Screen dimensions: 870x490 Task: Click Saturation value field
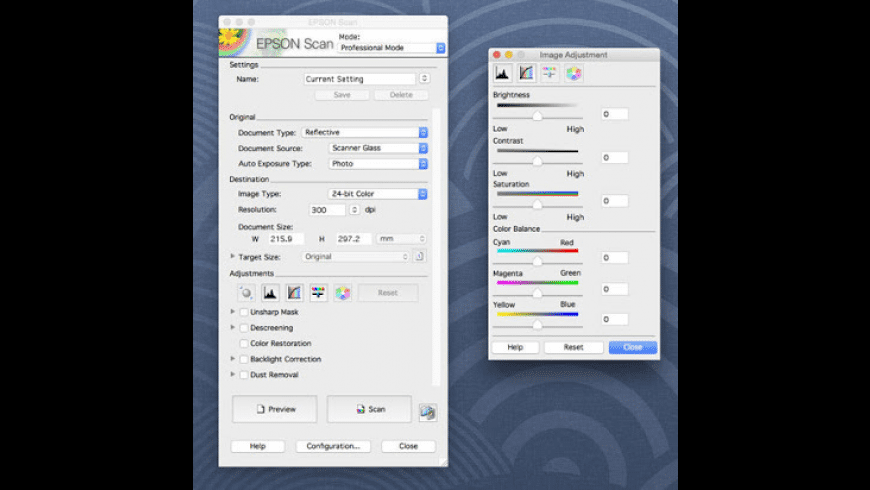(x=615, y=201)
